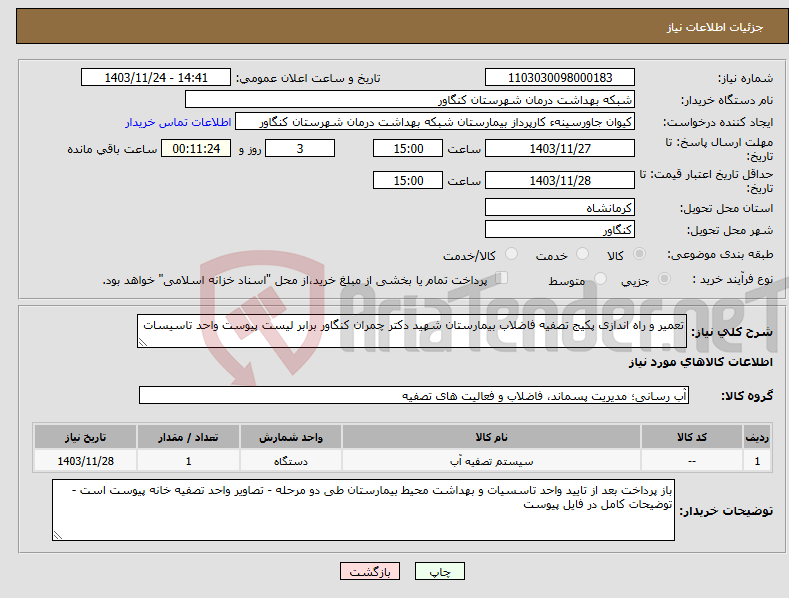Click the response deadline date 1403/11/27
Screen dimensions: 789x598
point(560,148)
